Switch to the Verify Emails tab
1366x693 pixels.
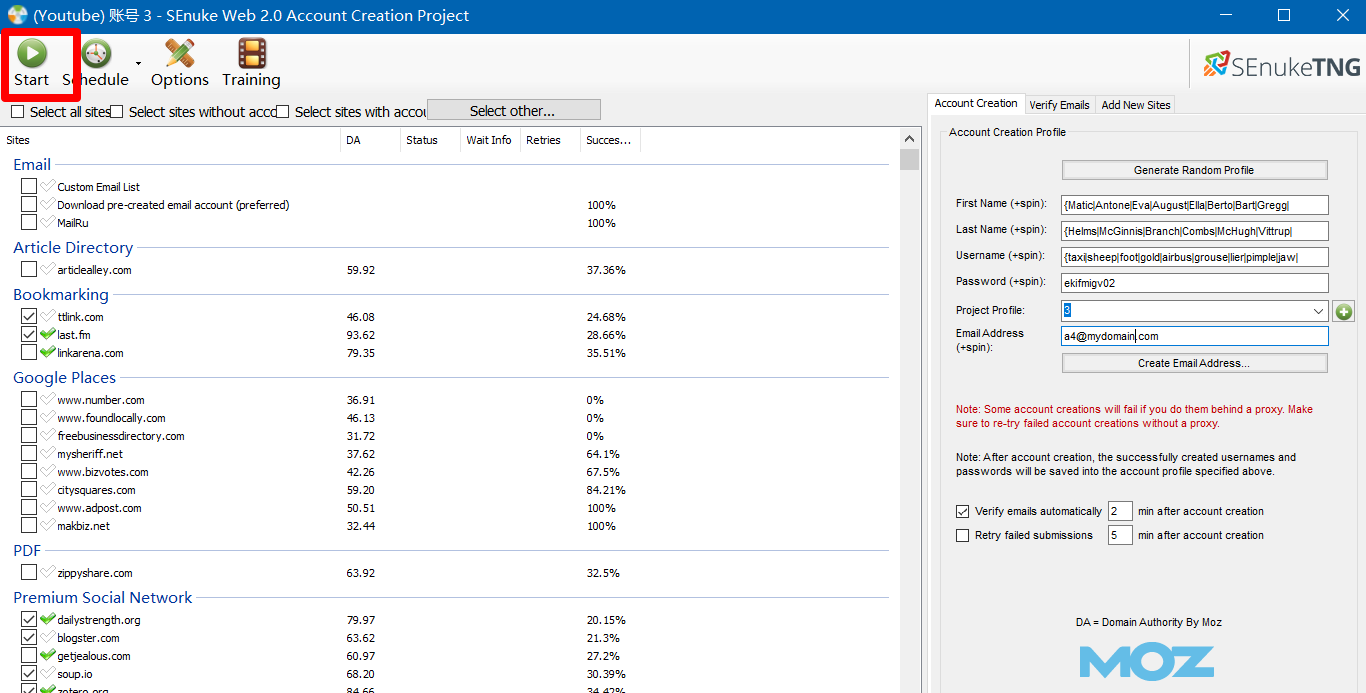pyautogui.click(x=1059, y=104)
